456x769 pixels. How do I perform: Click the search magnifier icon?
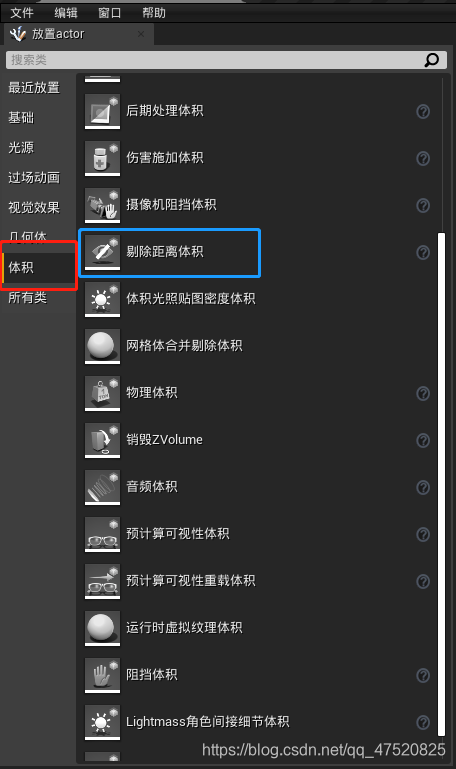[x=431, y=60]
